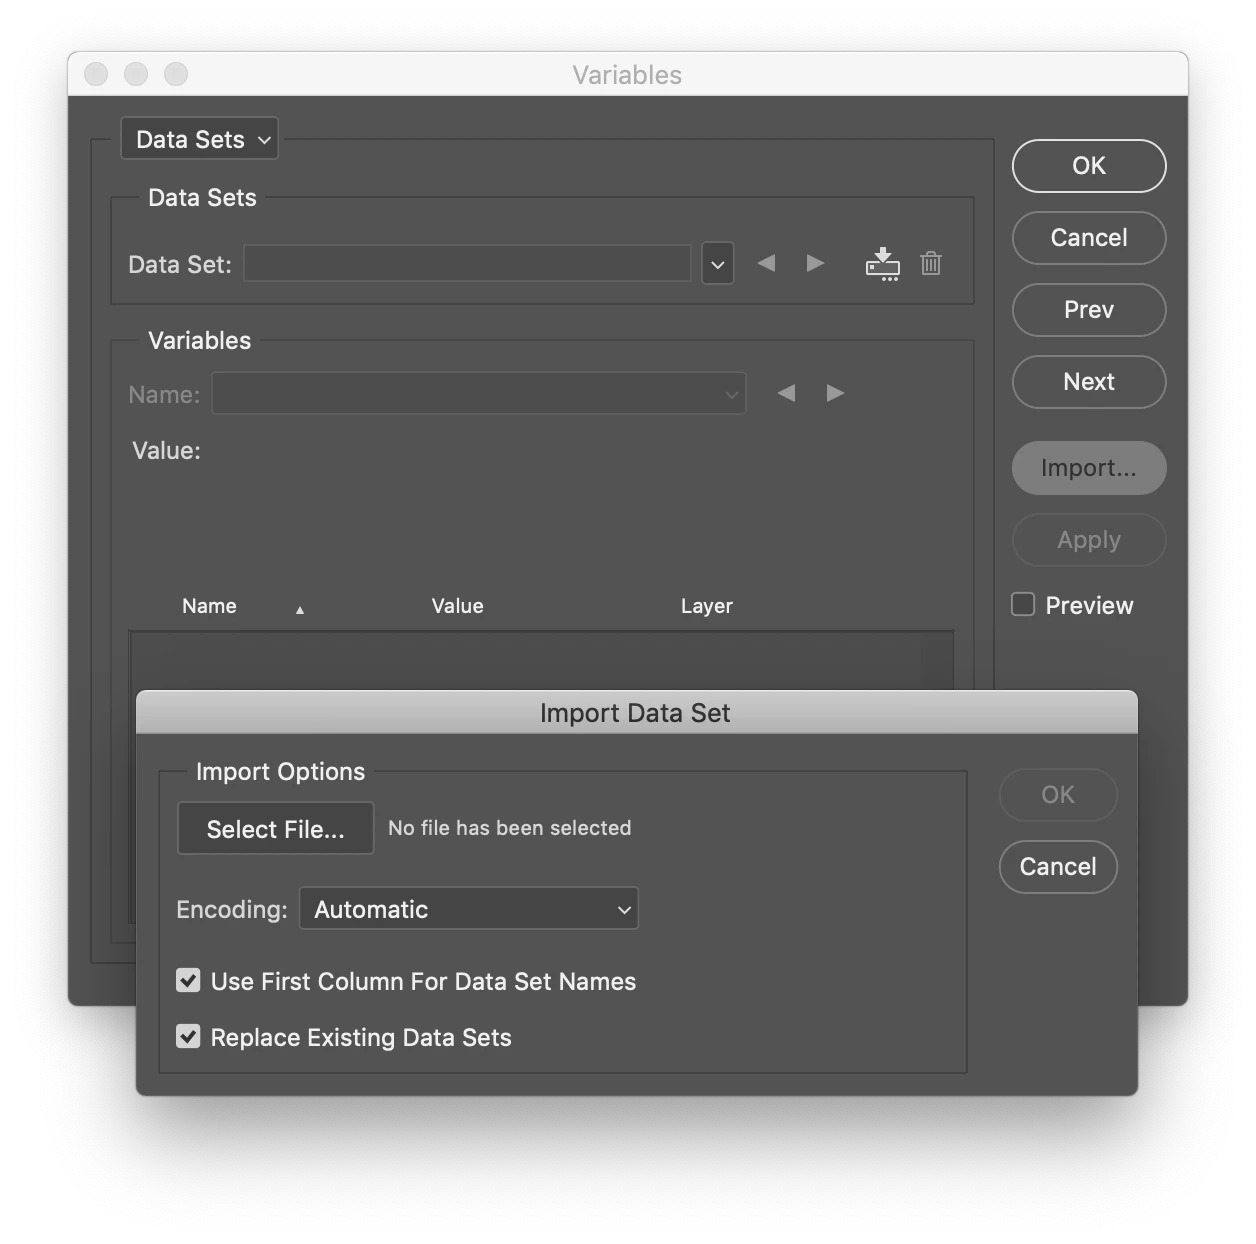
Task: Go to the previous data set arrow
Action: pyautogui.click(x=766, y=263)
